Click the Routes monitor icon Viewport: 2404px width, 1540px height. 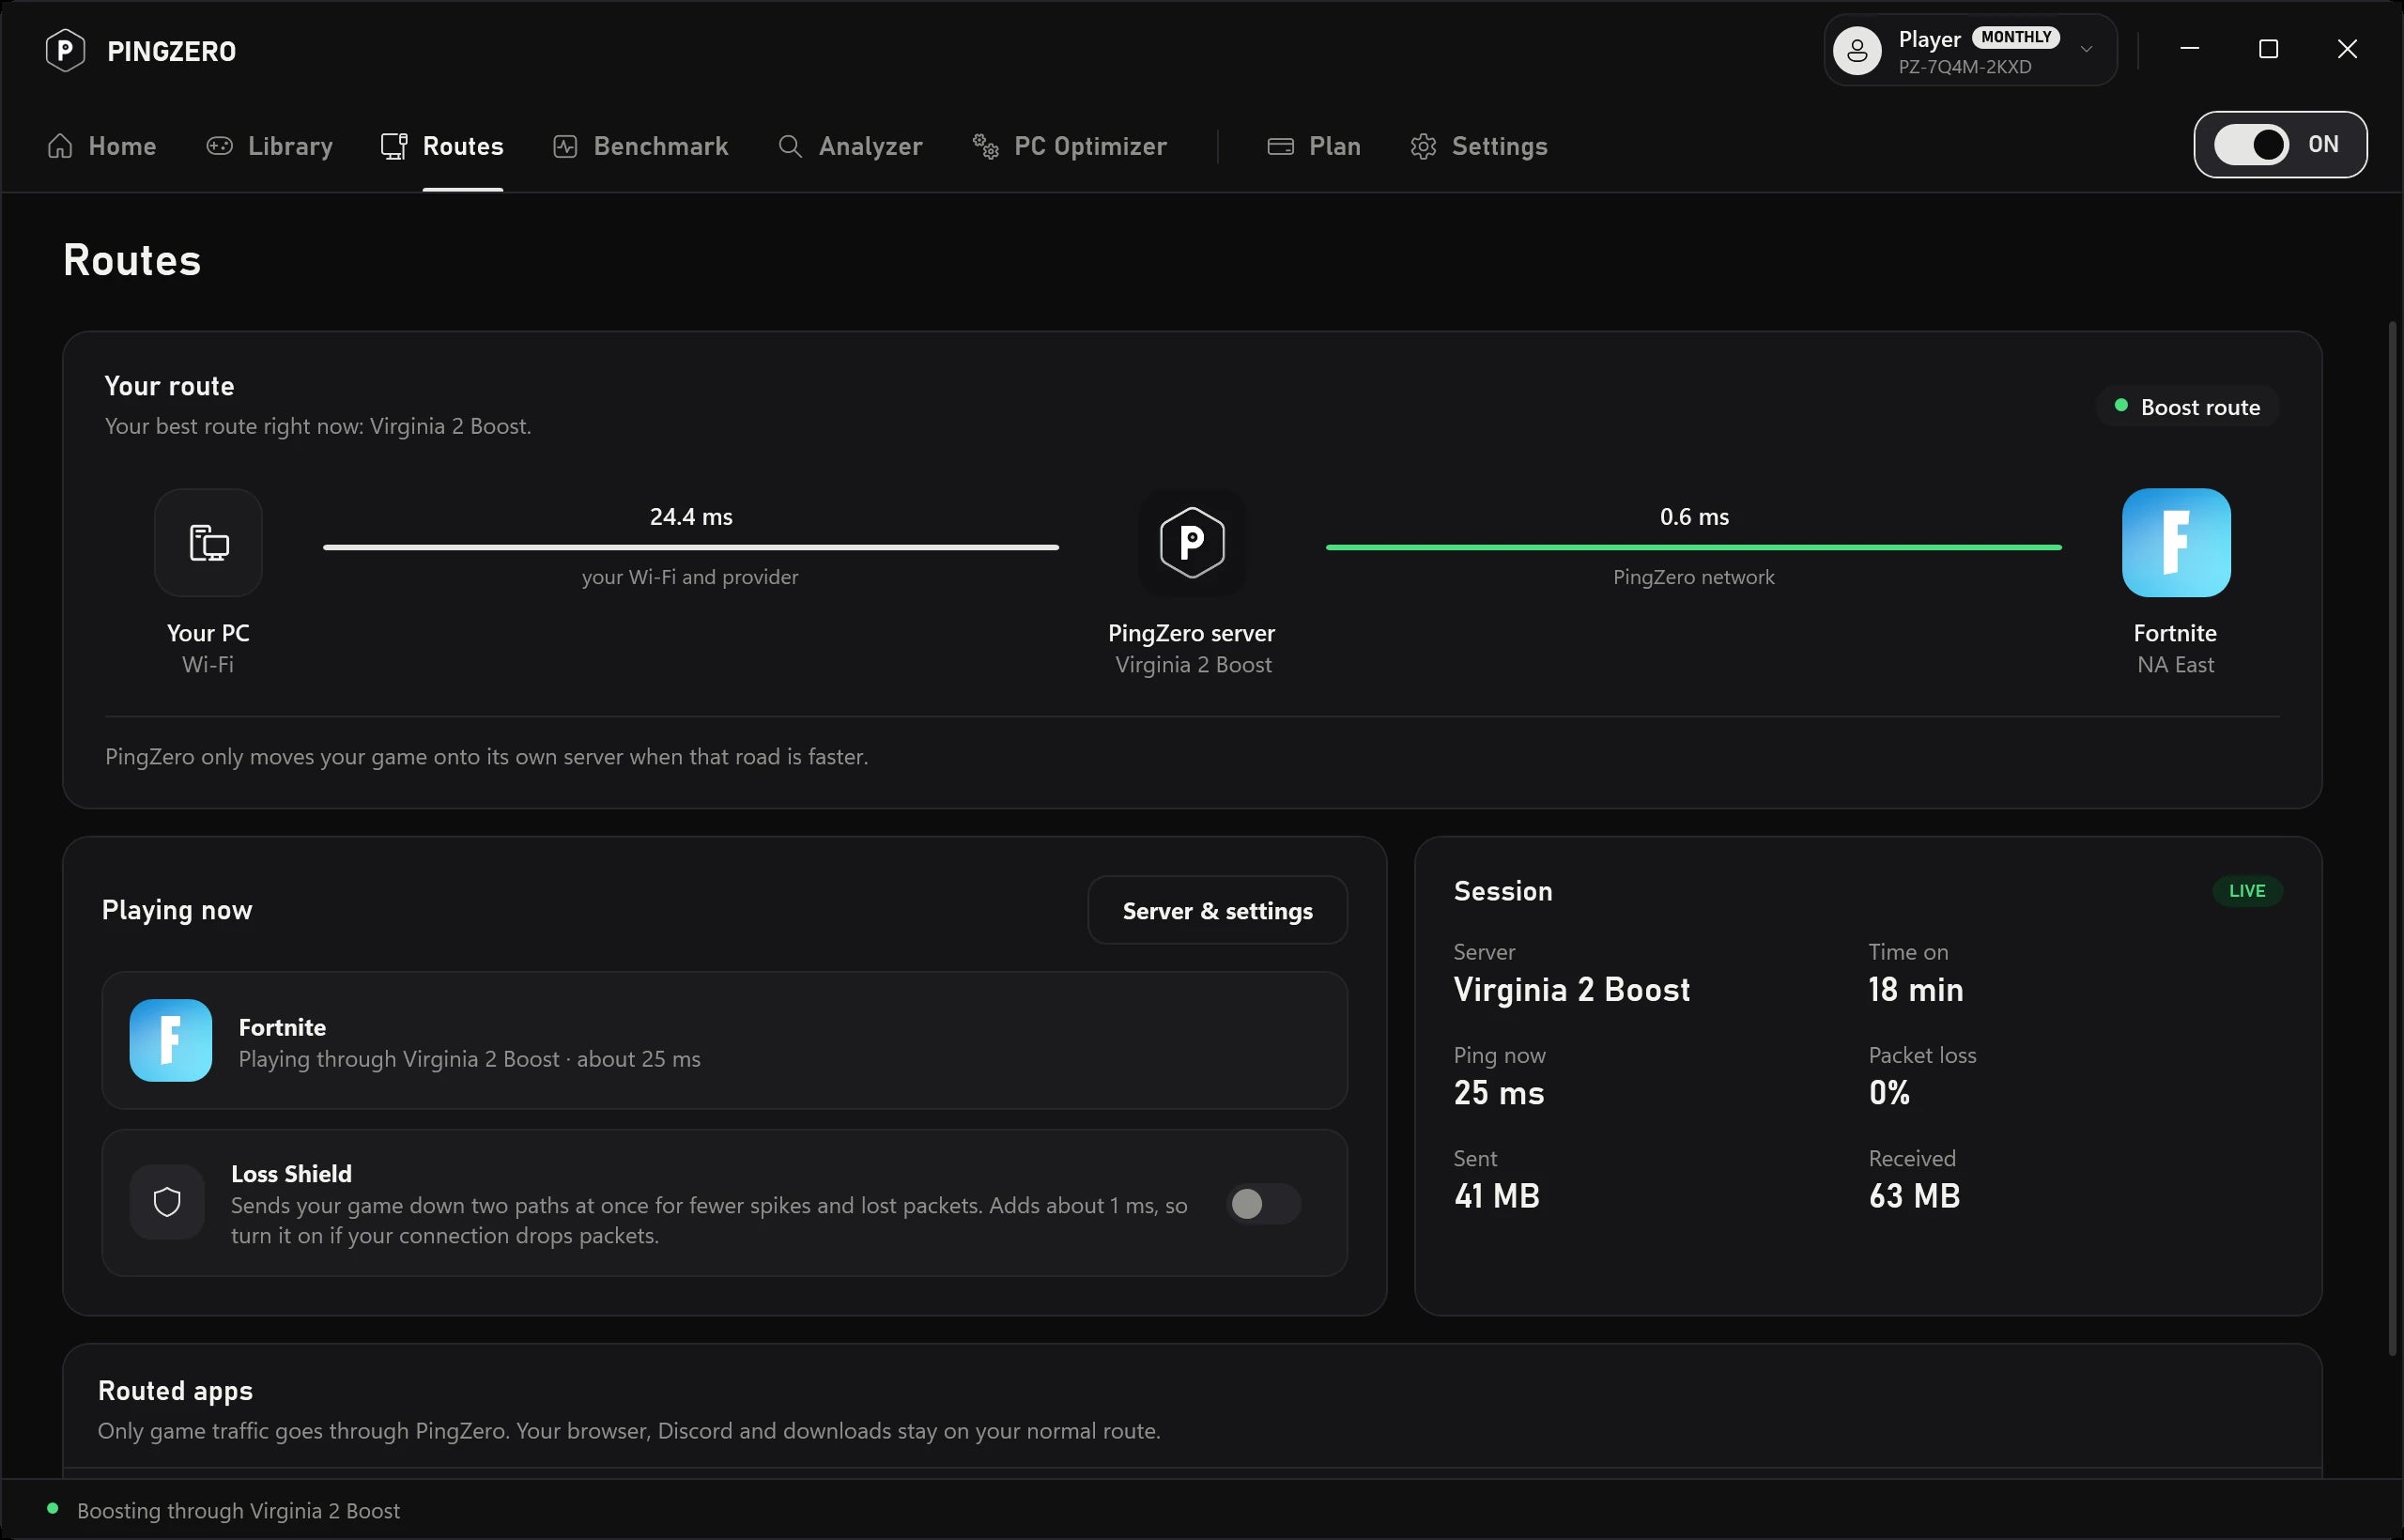pyautogui.click(x=394, y=146)
